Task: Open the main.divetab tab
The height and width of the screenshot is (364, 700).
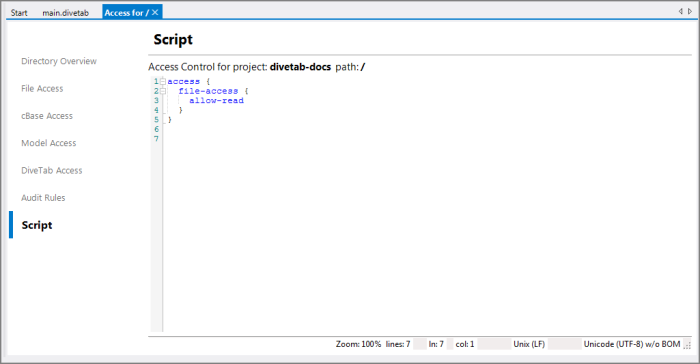Action: [66, 13]
